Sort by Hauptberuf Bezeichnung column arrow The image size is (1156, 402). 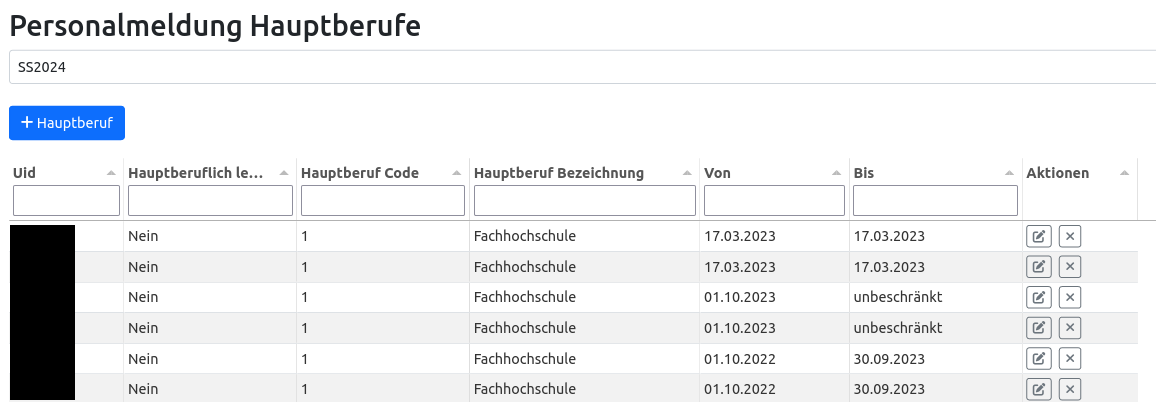coord(687,173)
